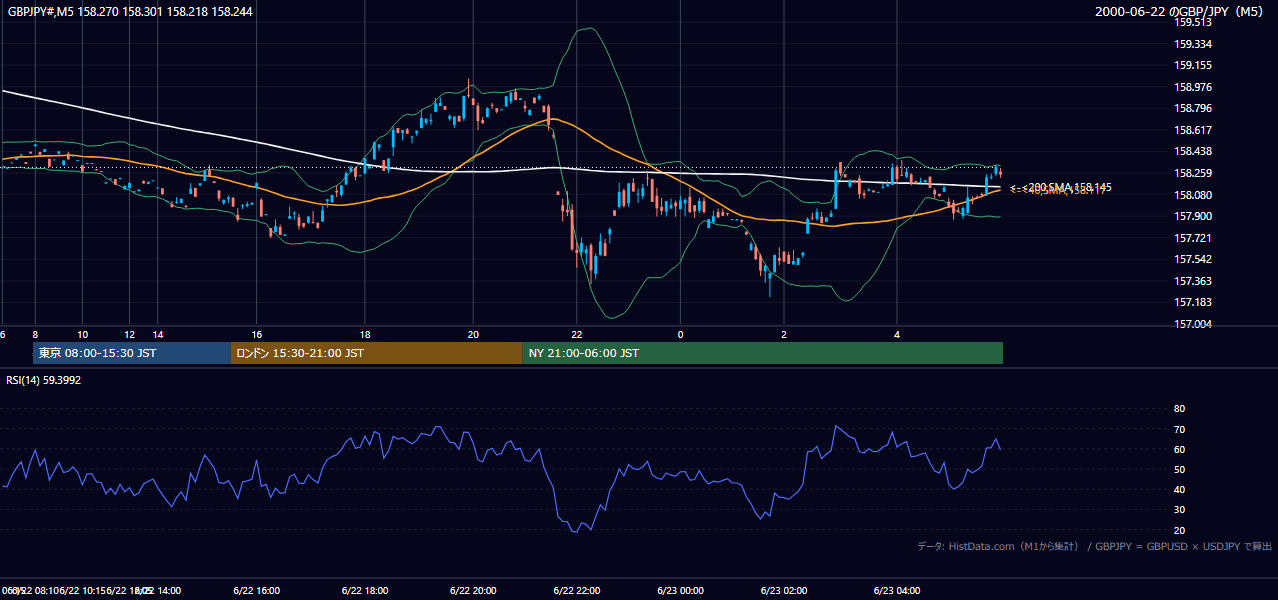Click bottom date label 6/23 04:00
This screenshot has height=600, width=1278.
(x=897, y=590)
